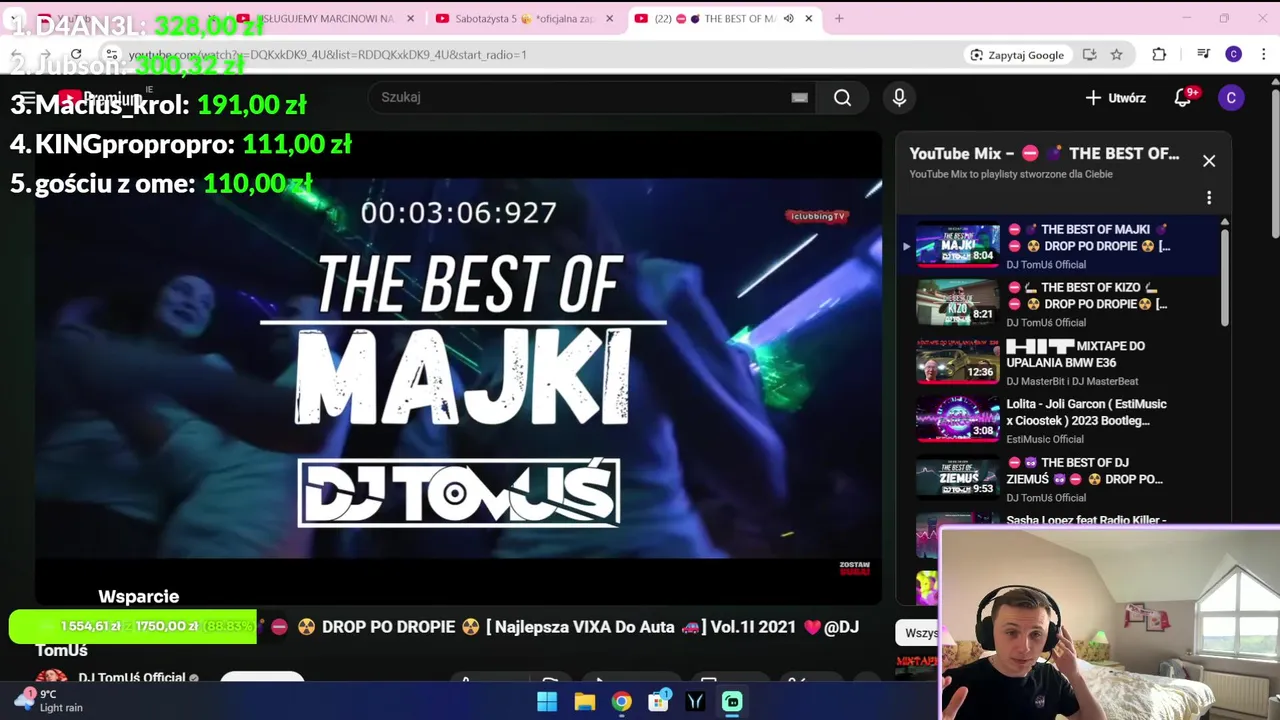Click 'EstiMusic Official' channel name in playlist
Viewport: 1280px width, 720px height.
click(x=1045, y=439)
